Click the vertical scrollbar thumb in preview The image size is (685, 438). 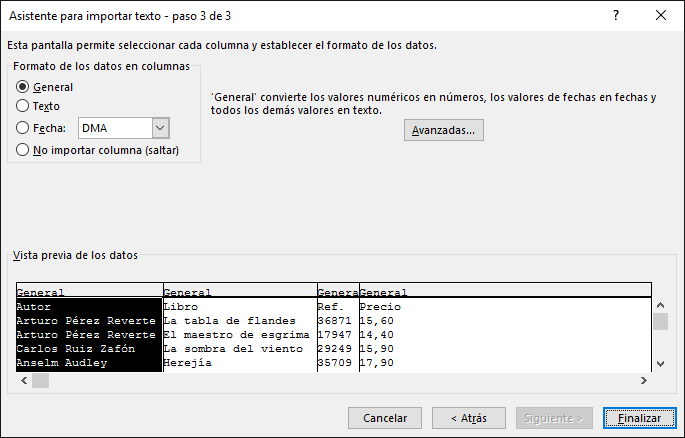point(659,321)
